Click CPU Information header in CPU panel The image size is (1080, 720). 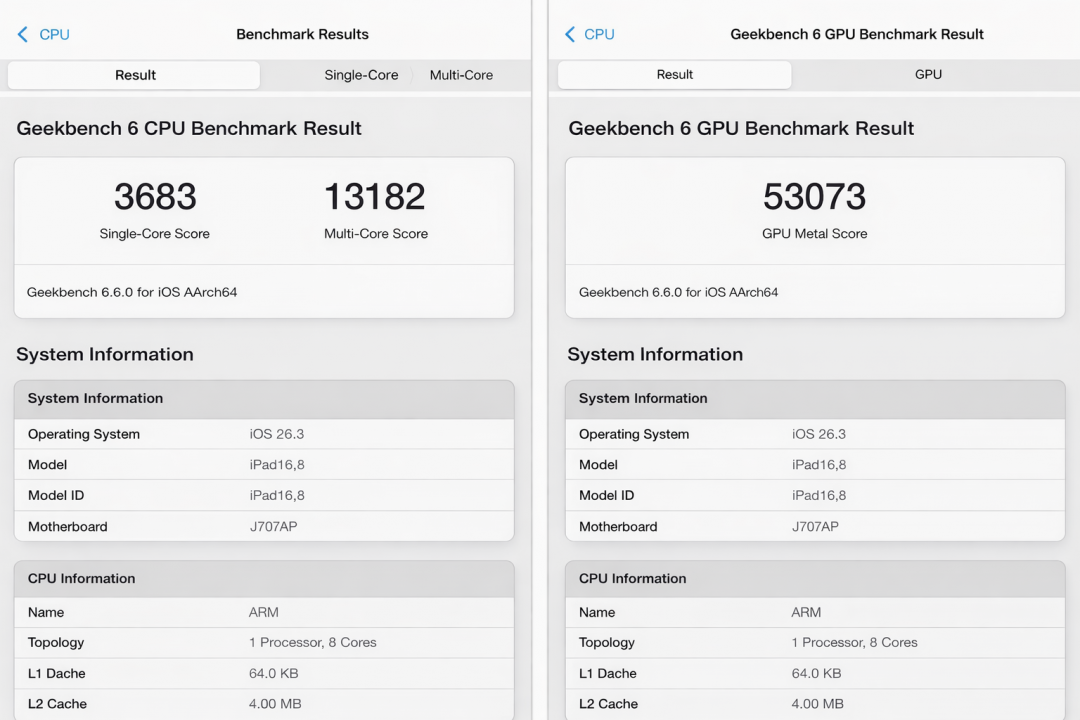pyautogui.click(x=264, y=579)
